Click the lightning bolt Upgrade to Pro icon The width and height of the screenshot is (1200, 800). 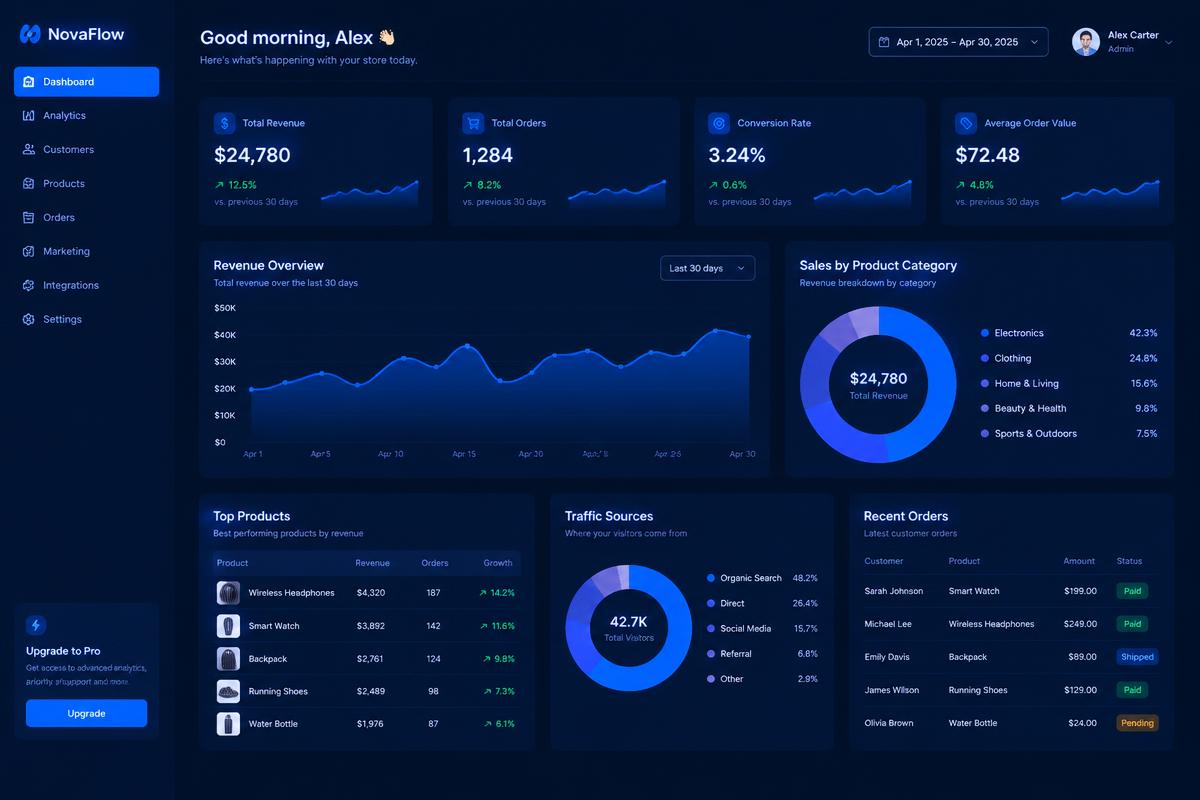click(37, 626)
